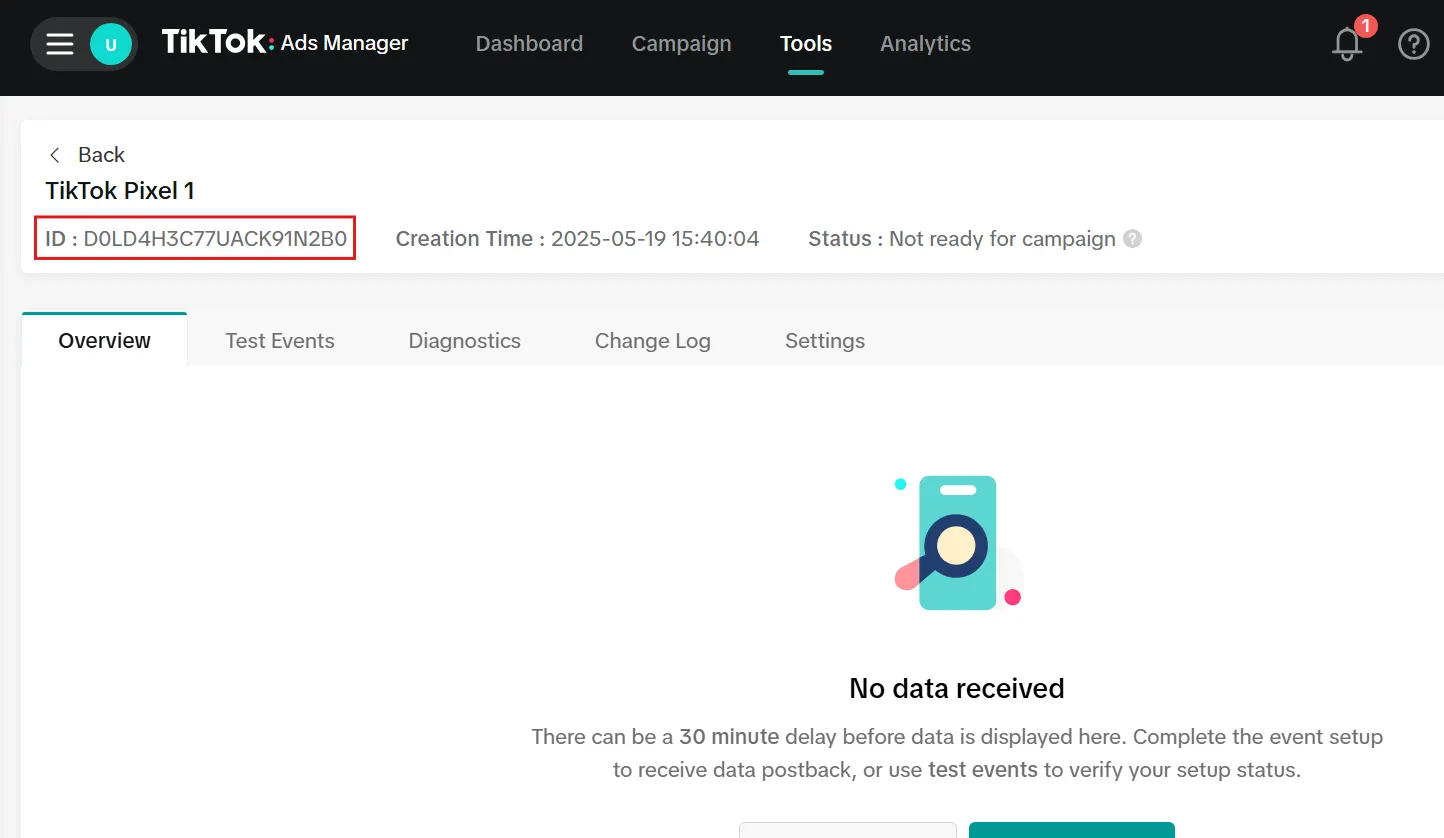This screenshot has width=1444, height=838.
Task: Open the Campaign menu
Action: click(681, 44)
